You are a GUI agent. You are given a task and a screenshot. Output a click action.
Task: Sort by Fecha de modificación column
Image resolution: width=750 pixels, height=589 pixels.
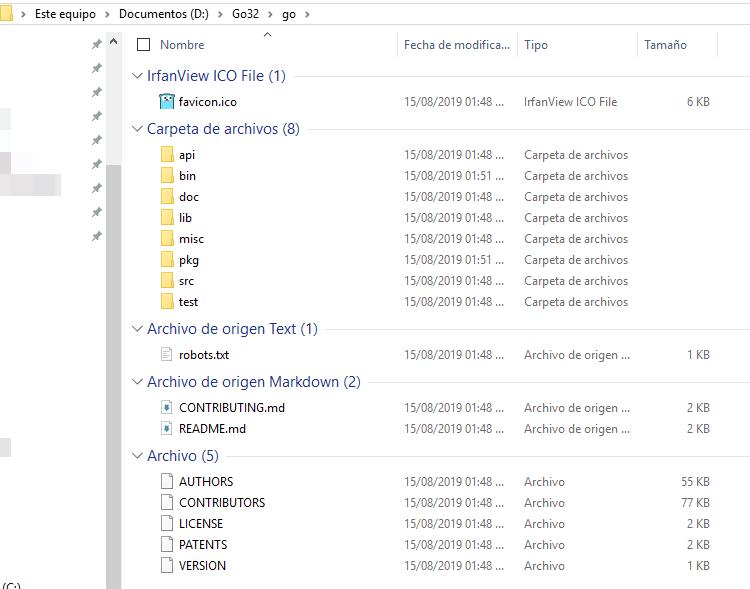coord(457,44)
